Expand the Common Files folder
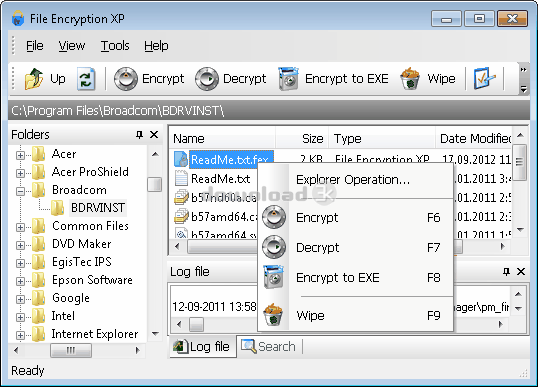Screen dimensions: 538x387 click(20, 227)
